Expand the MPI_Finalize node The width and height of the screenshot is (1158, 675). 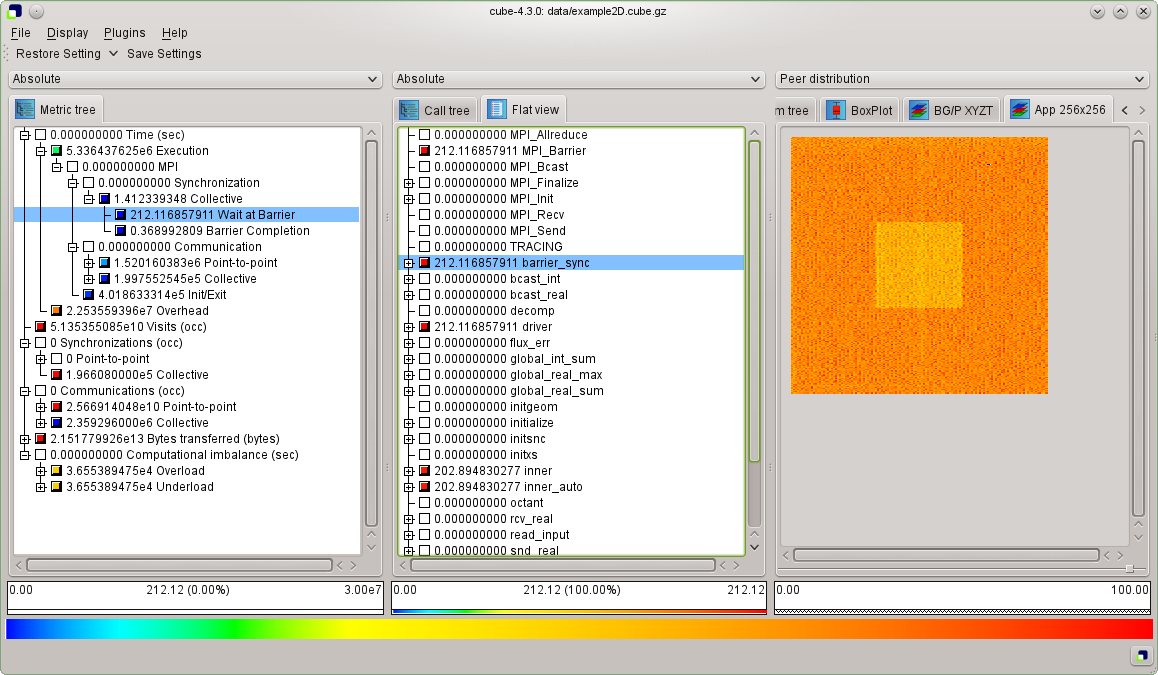(408, 183)
